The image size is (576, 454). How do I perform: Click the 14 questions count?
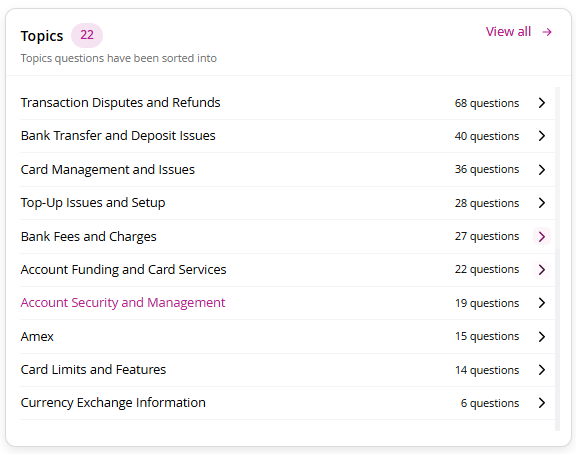487,370
